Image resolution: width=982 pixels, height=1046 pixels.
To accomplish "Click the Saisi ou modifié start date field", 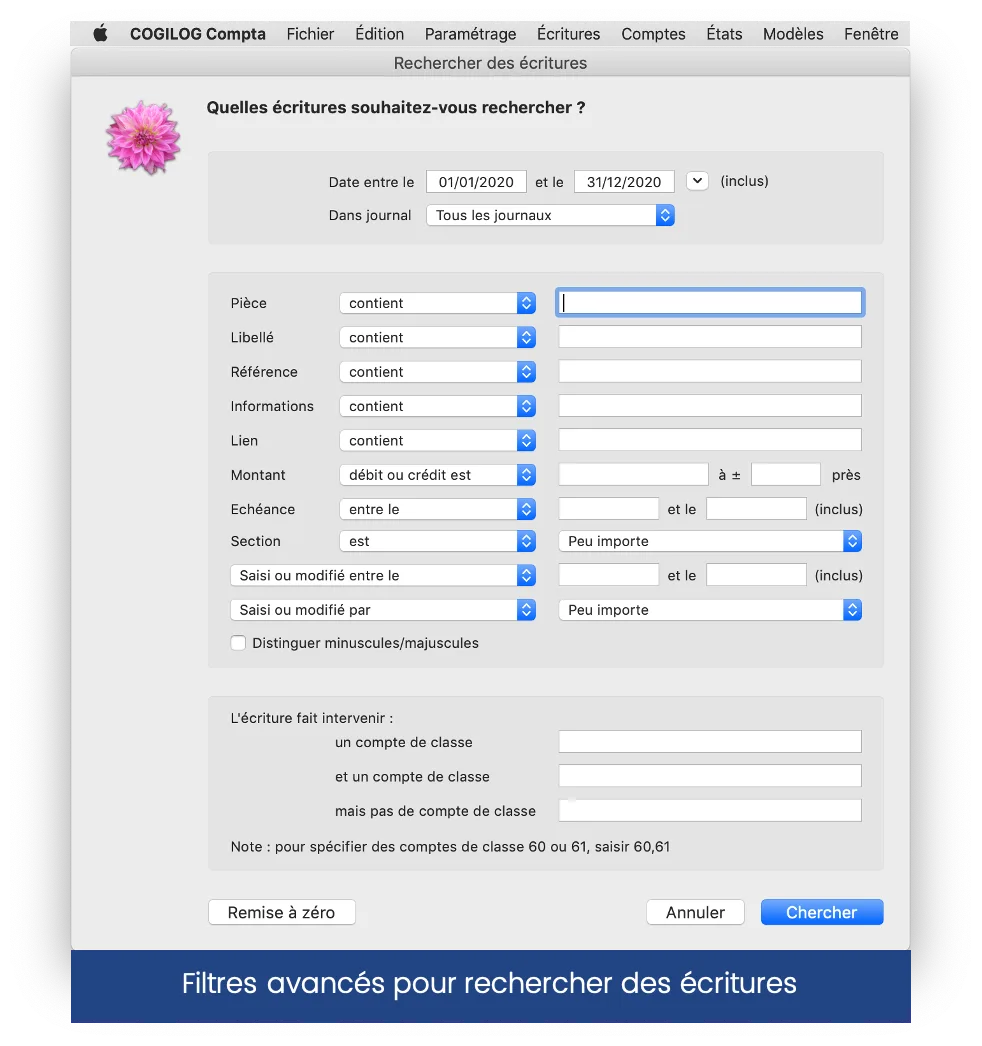I will pyautogui.click(x=608, y=575).
